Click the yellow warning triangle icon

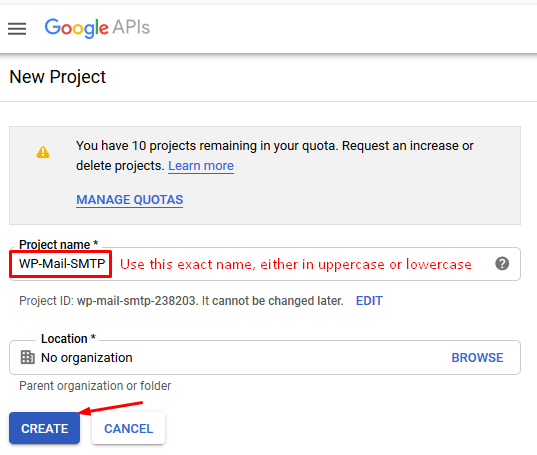tap(43, 152)
